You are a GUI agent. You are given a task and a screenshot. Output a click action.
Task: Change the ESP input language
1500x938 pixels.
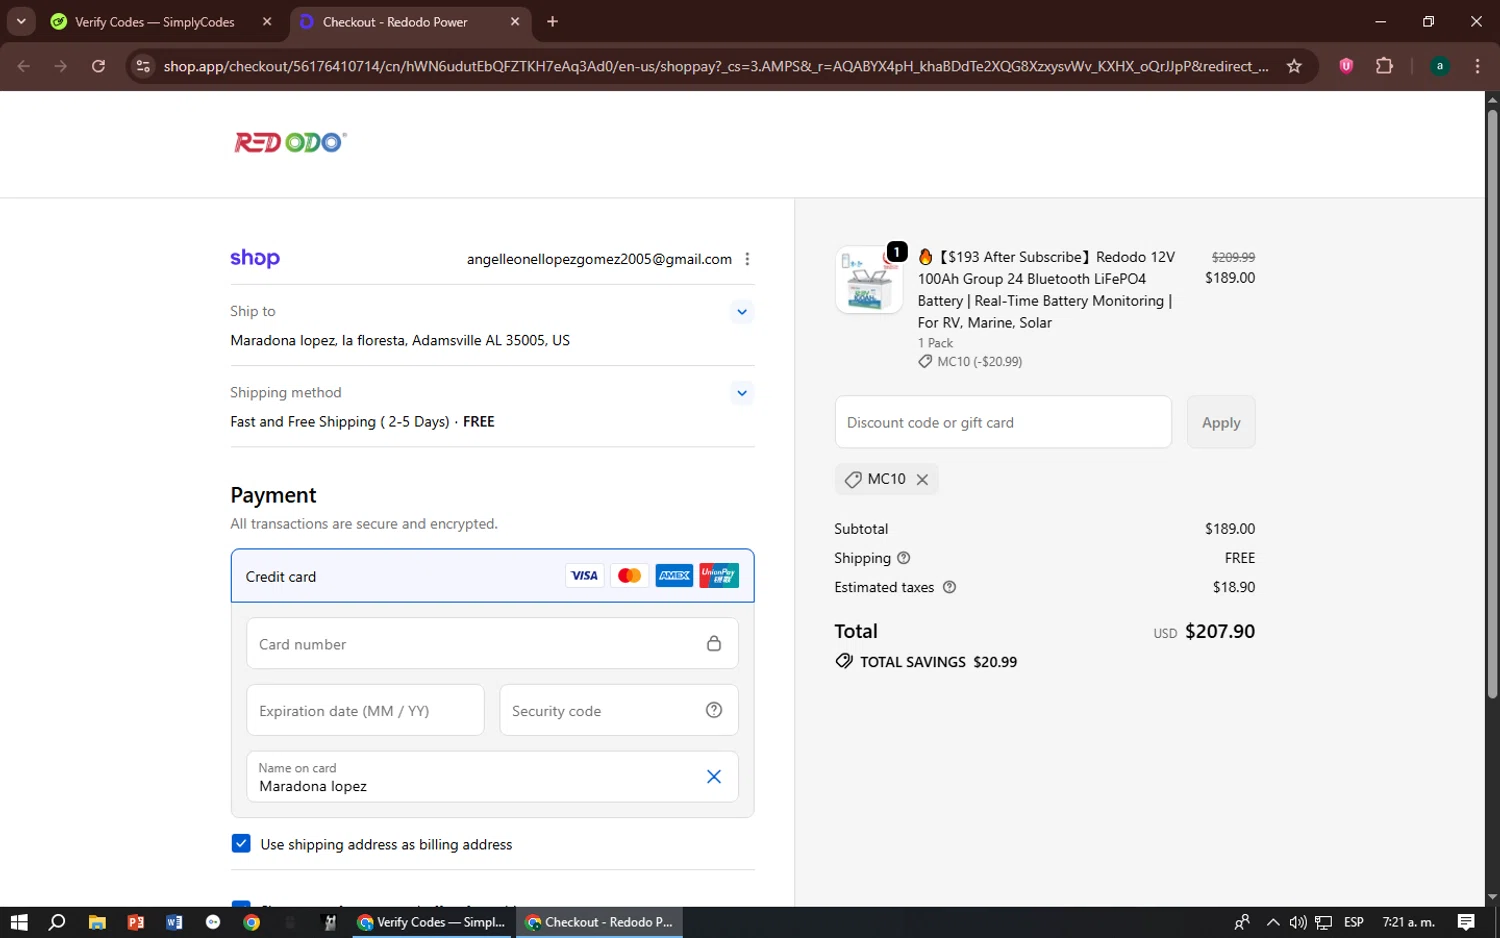tap(1354, 922)
